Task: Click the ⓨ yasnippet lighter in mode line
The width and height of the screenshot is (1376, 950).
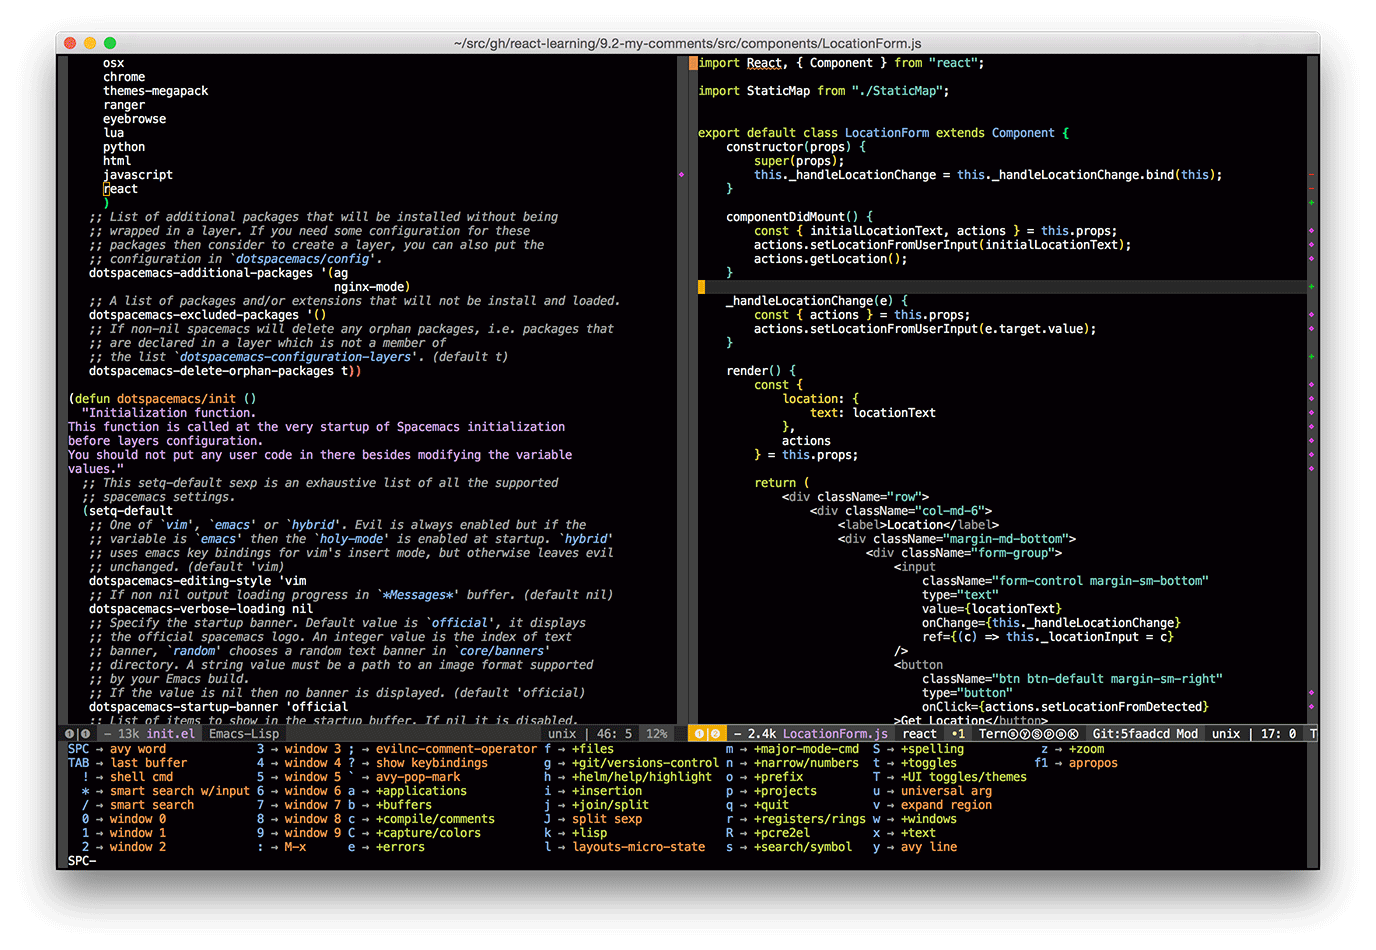Action: (1025, 734)
